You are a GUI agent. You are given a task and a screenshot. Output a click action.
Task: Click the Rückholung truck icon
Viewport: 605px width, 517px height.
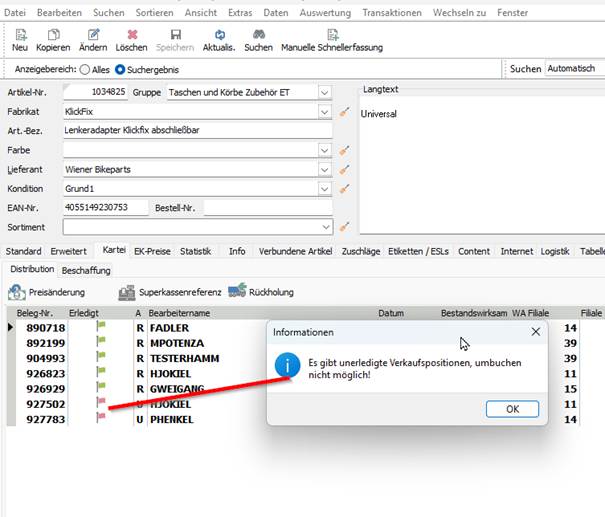pyautogui.click(x=237, y=291)
